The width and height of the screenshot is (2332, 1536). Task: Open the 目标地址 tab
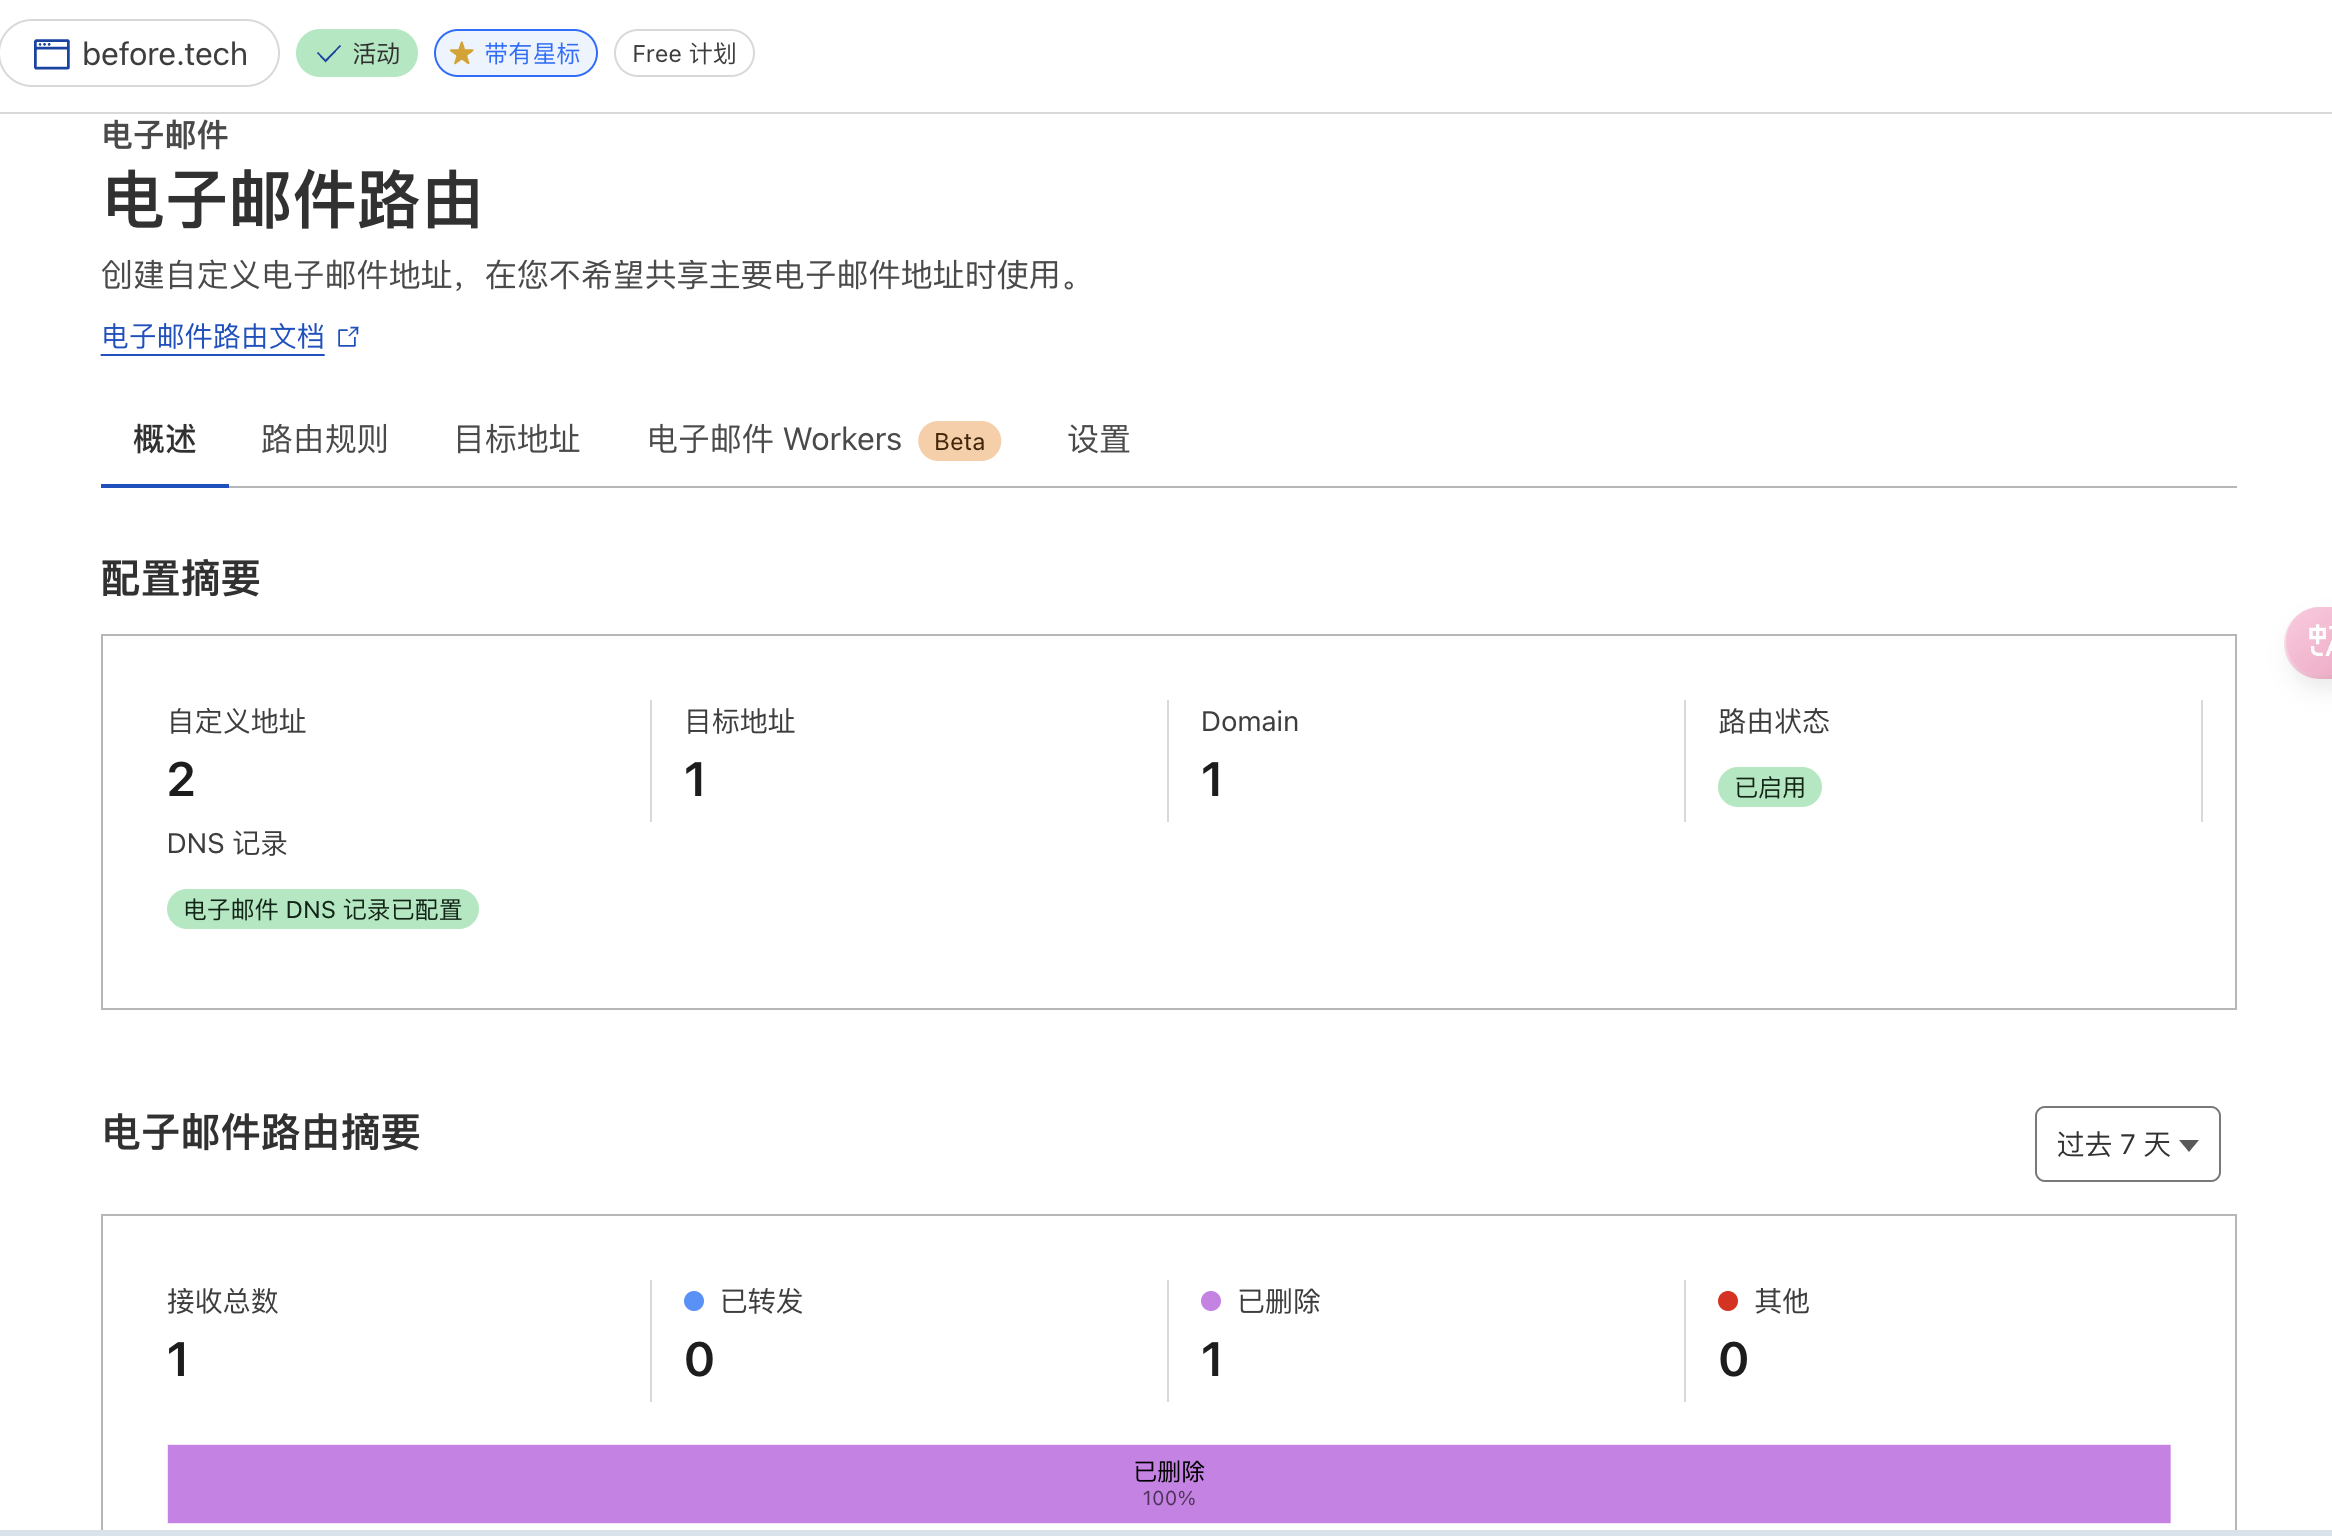click(517, 439)
